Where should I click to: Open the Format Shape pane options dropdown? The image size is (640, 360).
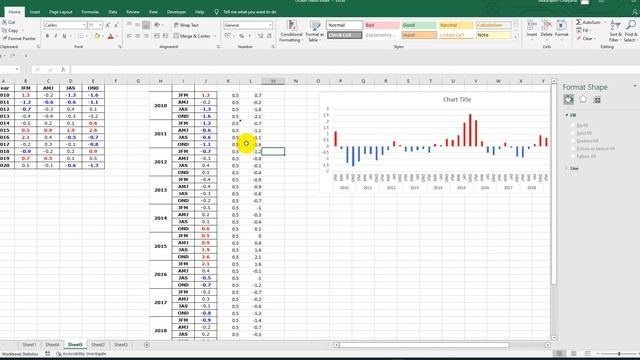tap(635, 86)
